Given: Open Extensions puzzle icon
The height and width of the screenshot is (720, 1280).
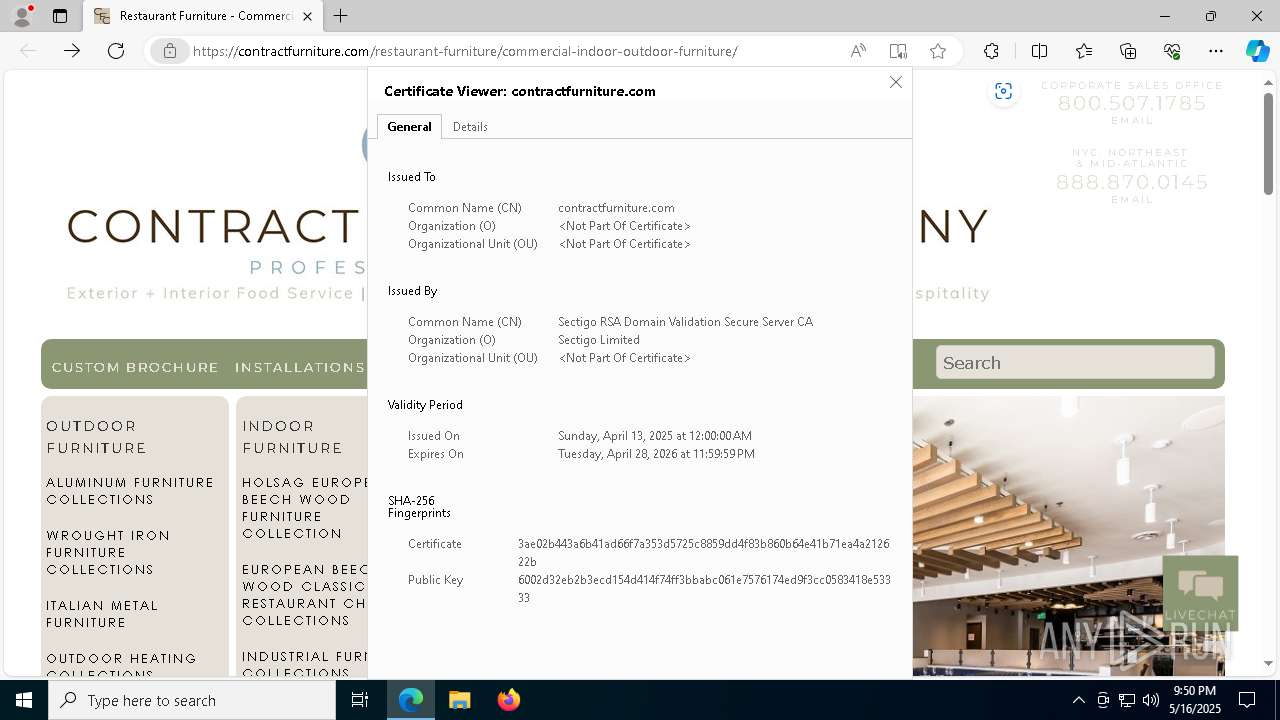Looking at the screenshot, I should 991,51.
